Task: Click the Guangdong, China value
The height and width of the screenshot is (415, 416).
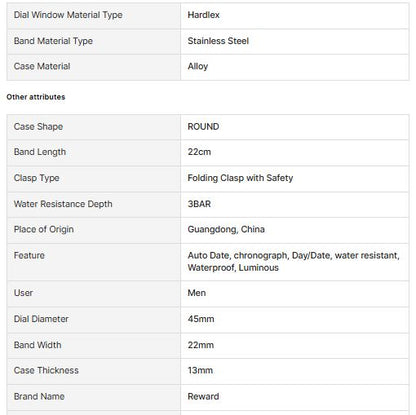Action: coord(226,229)
